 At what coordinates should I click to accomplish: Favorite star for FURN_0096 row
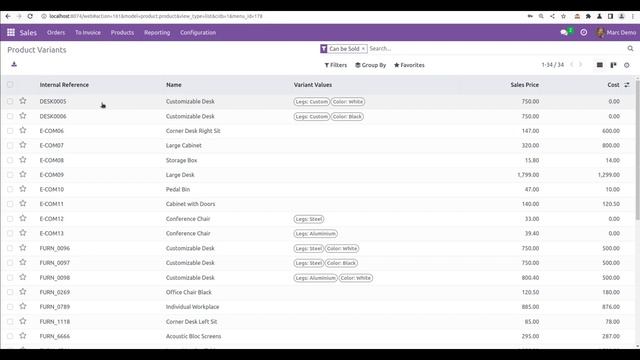click(x=23, y=248)
